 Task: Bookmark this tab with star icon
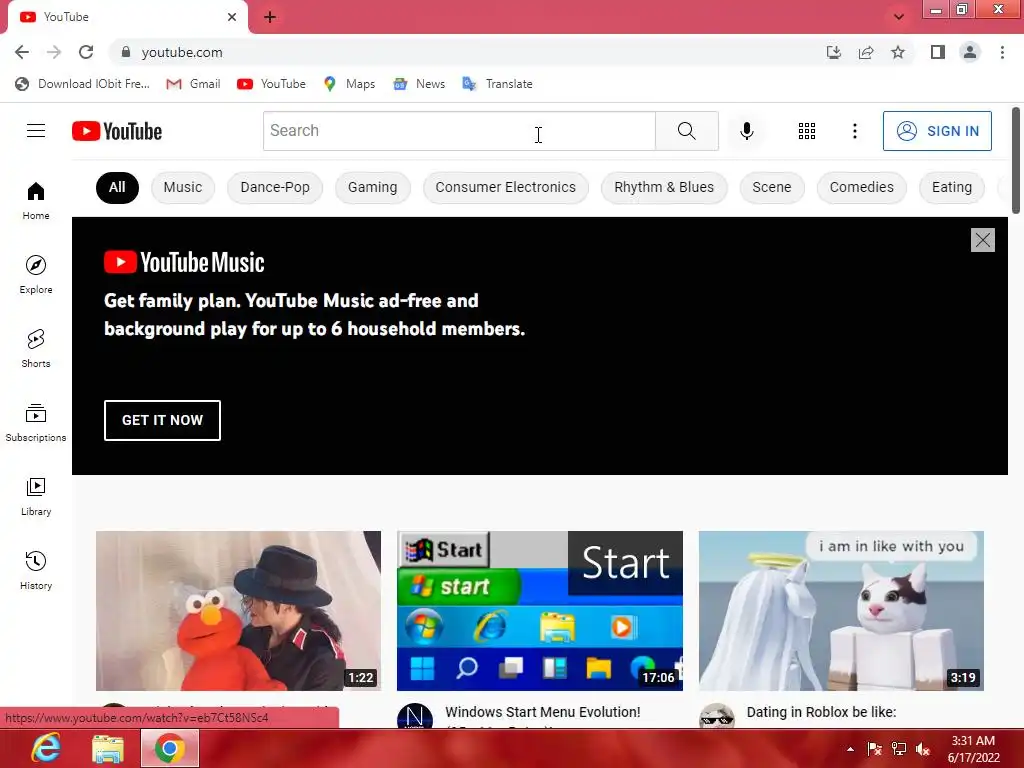898,52
